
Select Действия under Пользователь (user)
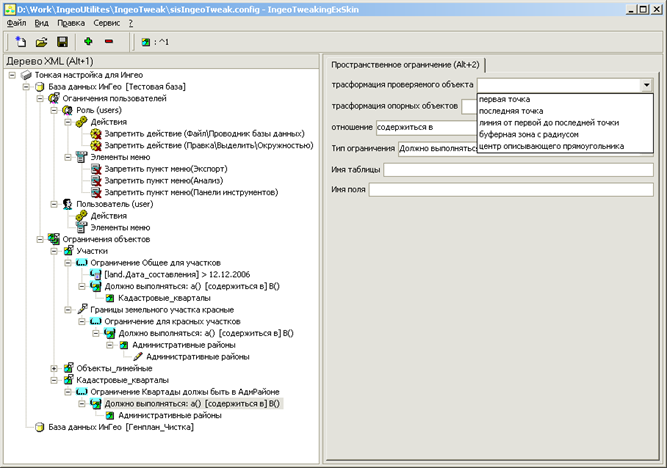[108, 216]
